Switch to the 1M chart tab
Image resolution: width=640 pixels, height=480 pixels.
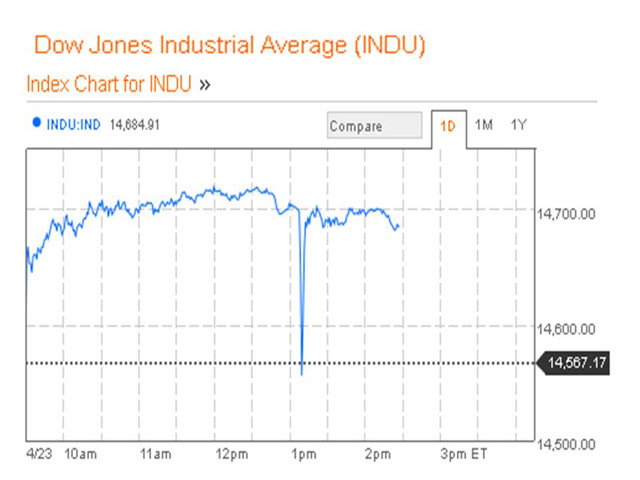484,125
